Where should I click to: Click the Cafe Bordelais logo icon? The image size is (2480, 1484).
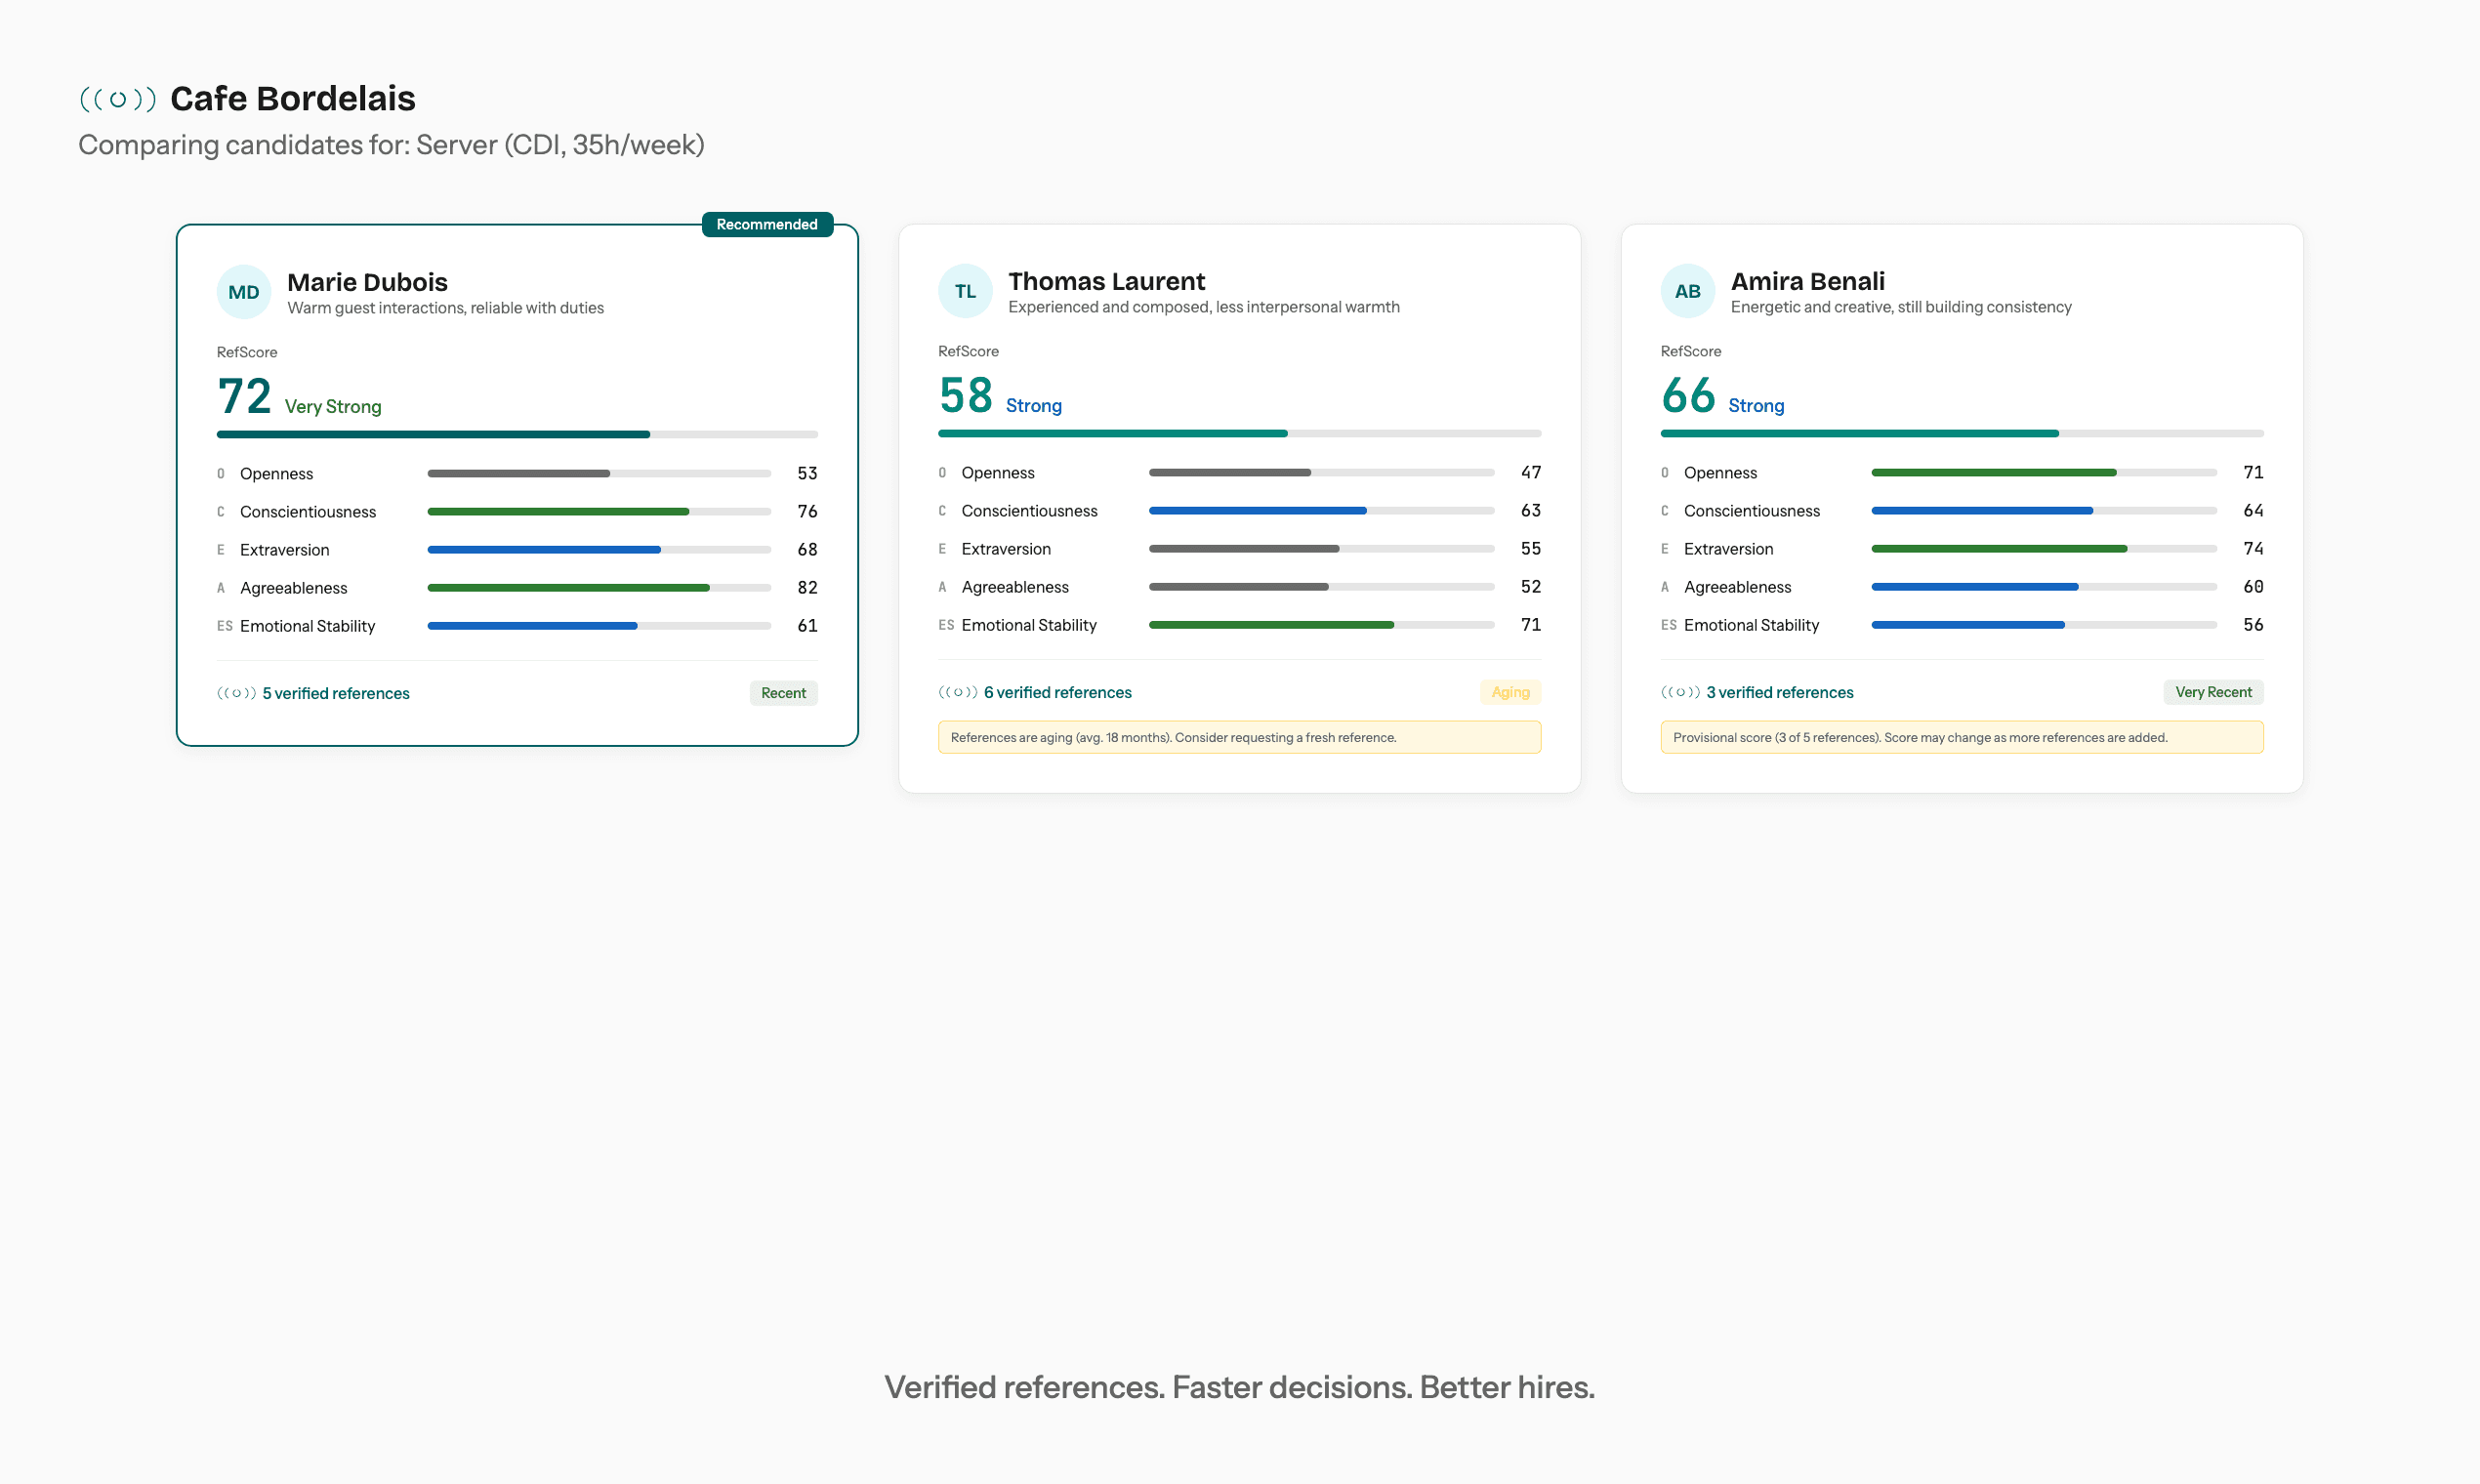tap(118, 98)
